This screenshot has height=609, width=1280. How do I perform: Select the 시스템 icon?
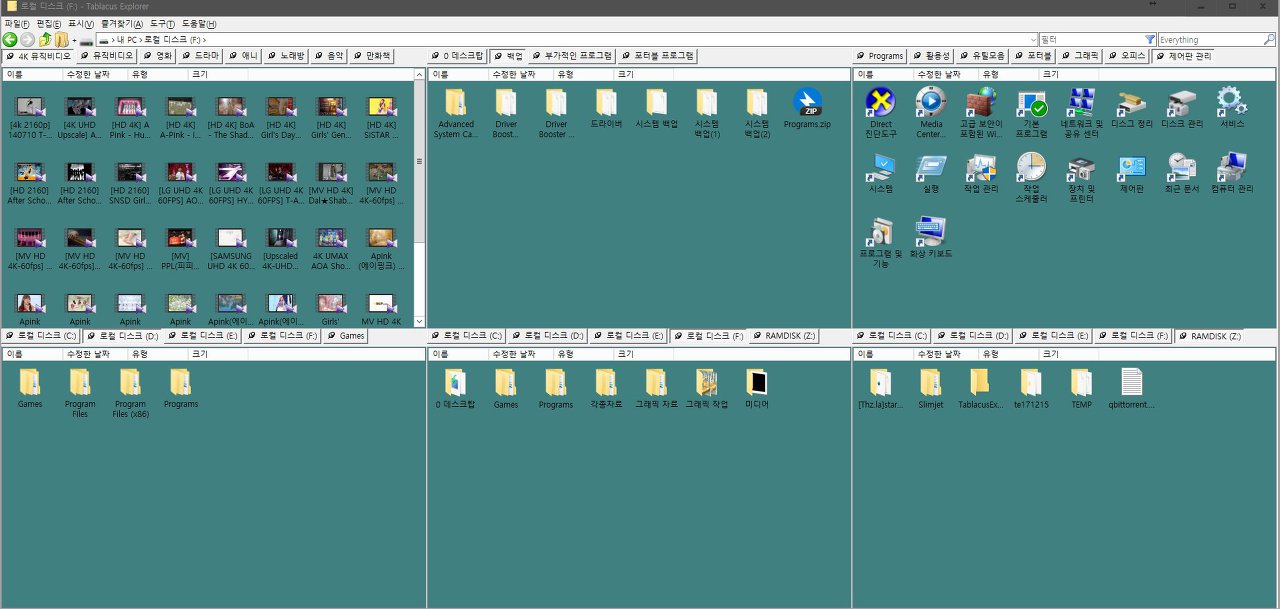pos(880,167)
